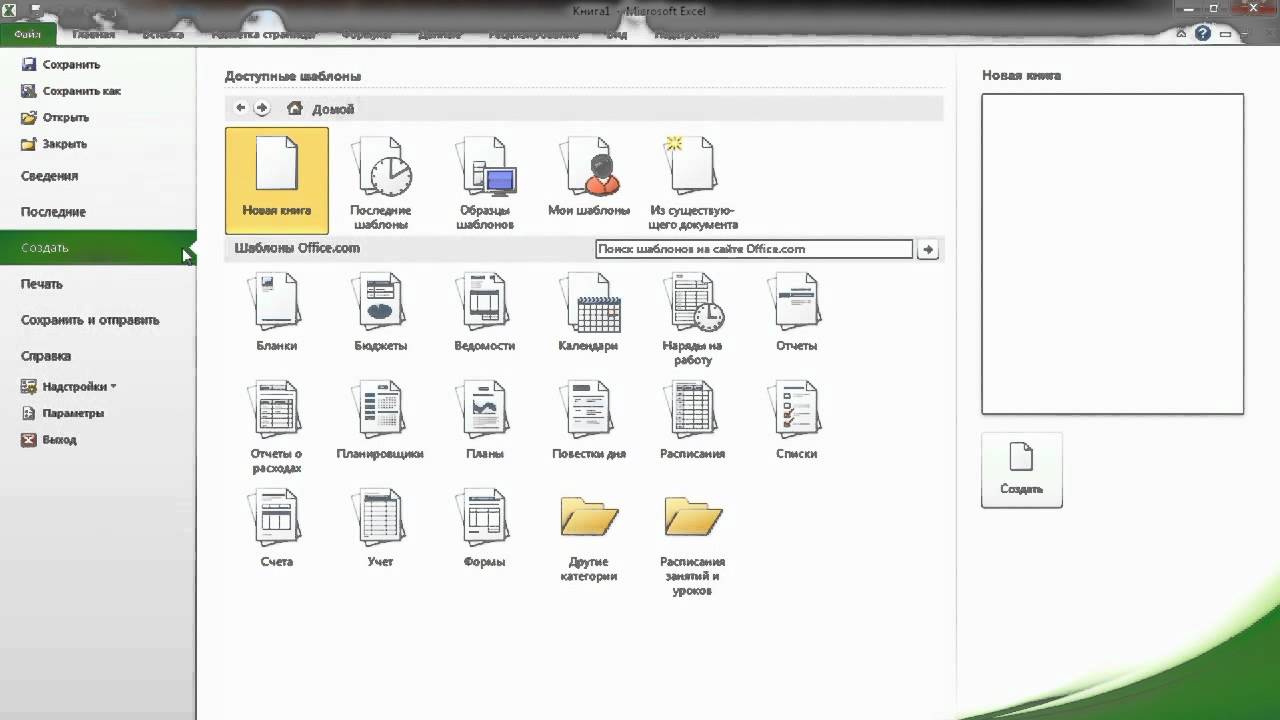Choose Из существующего документа template option
Screen dimensions: 1280x720
pos(693,183)
